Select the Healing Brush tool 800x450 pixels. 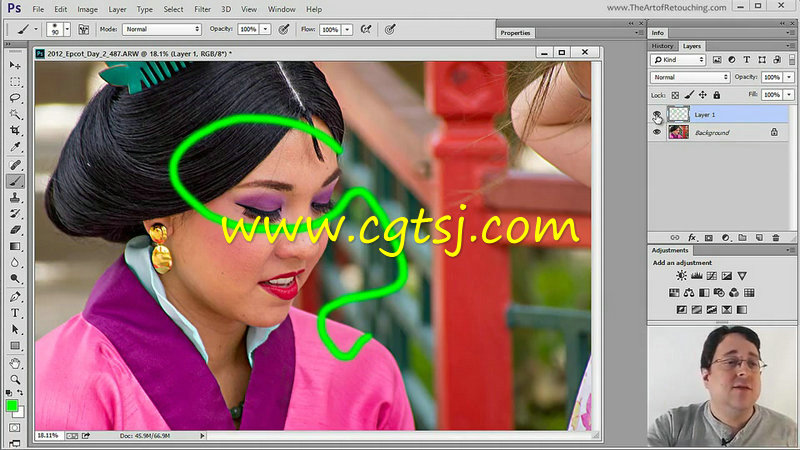coord(15,164)
